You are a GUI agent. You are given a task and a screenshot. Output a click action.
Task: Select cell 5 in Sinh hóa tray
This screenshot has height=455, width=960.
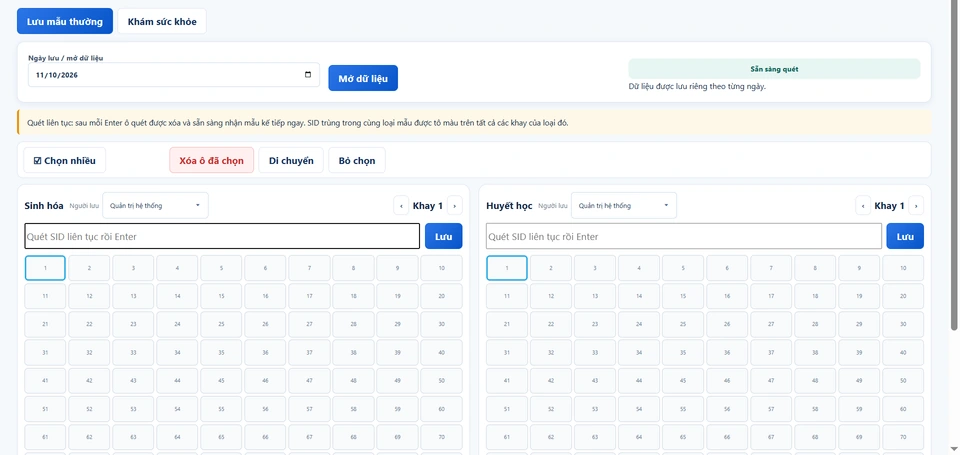tap(221, 268)
